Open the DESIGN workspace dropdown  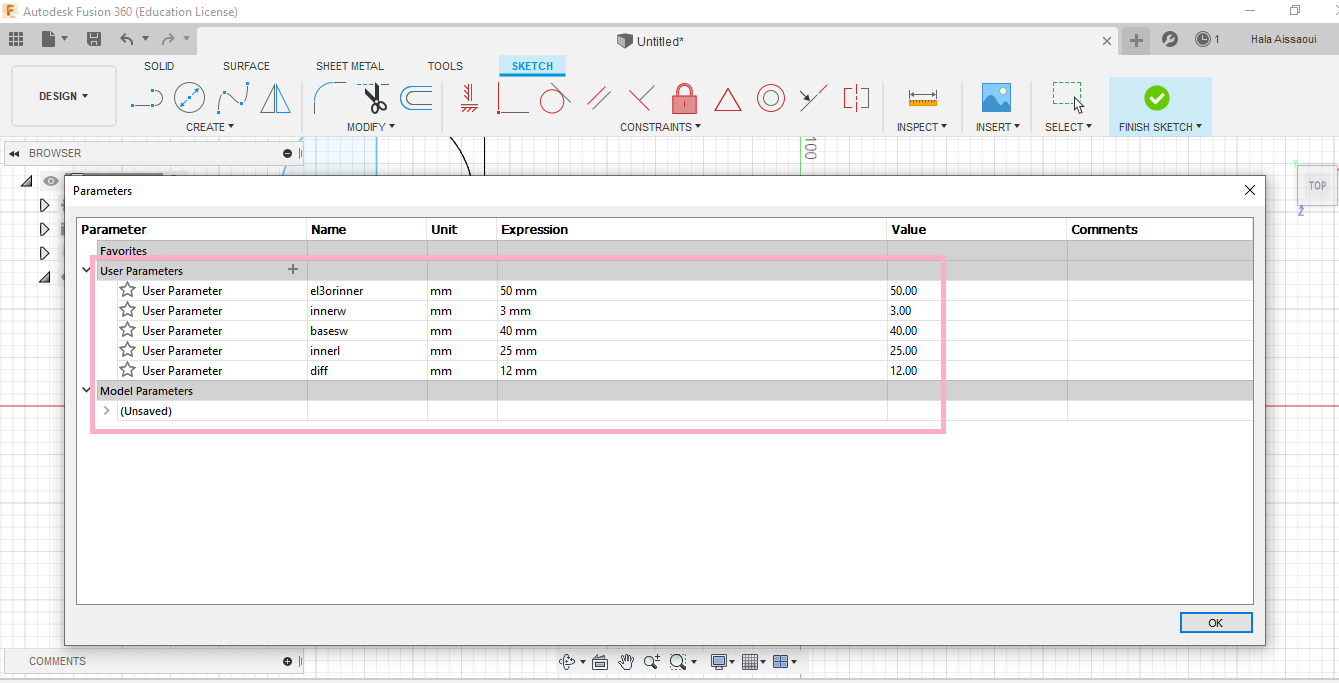(64, 96)
